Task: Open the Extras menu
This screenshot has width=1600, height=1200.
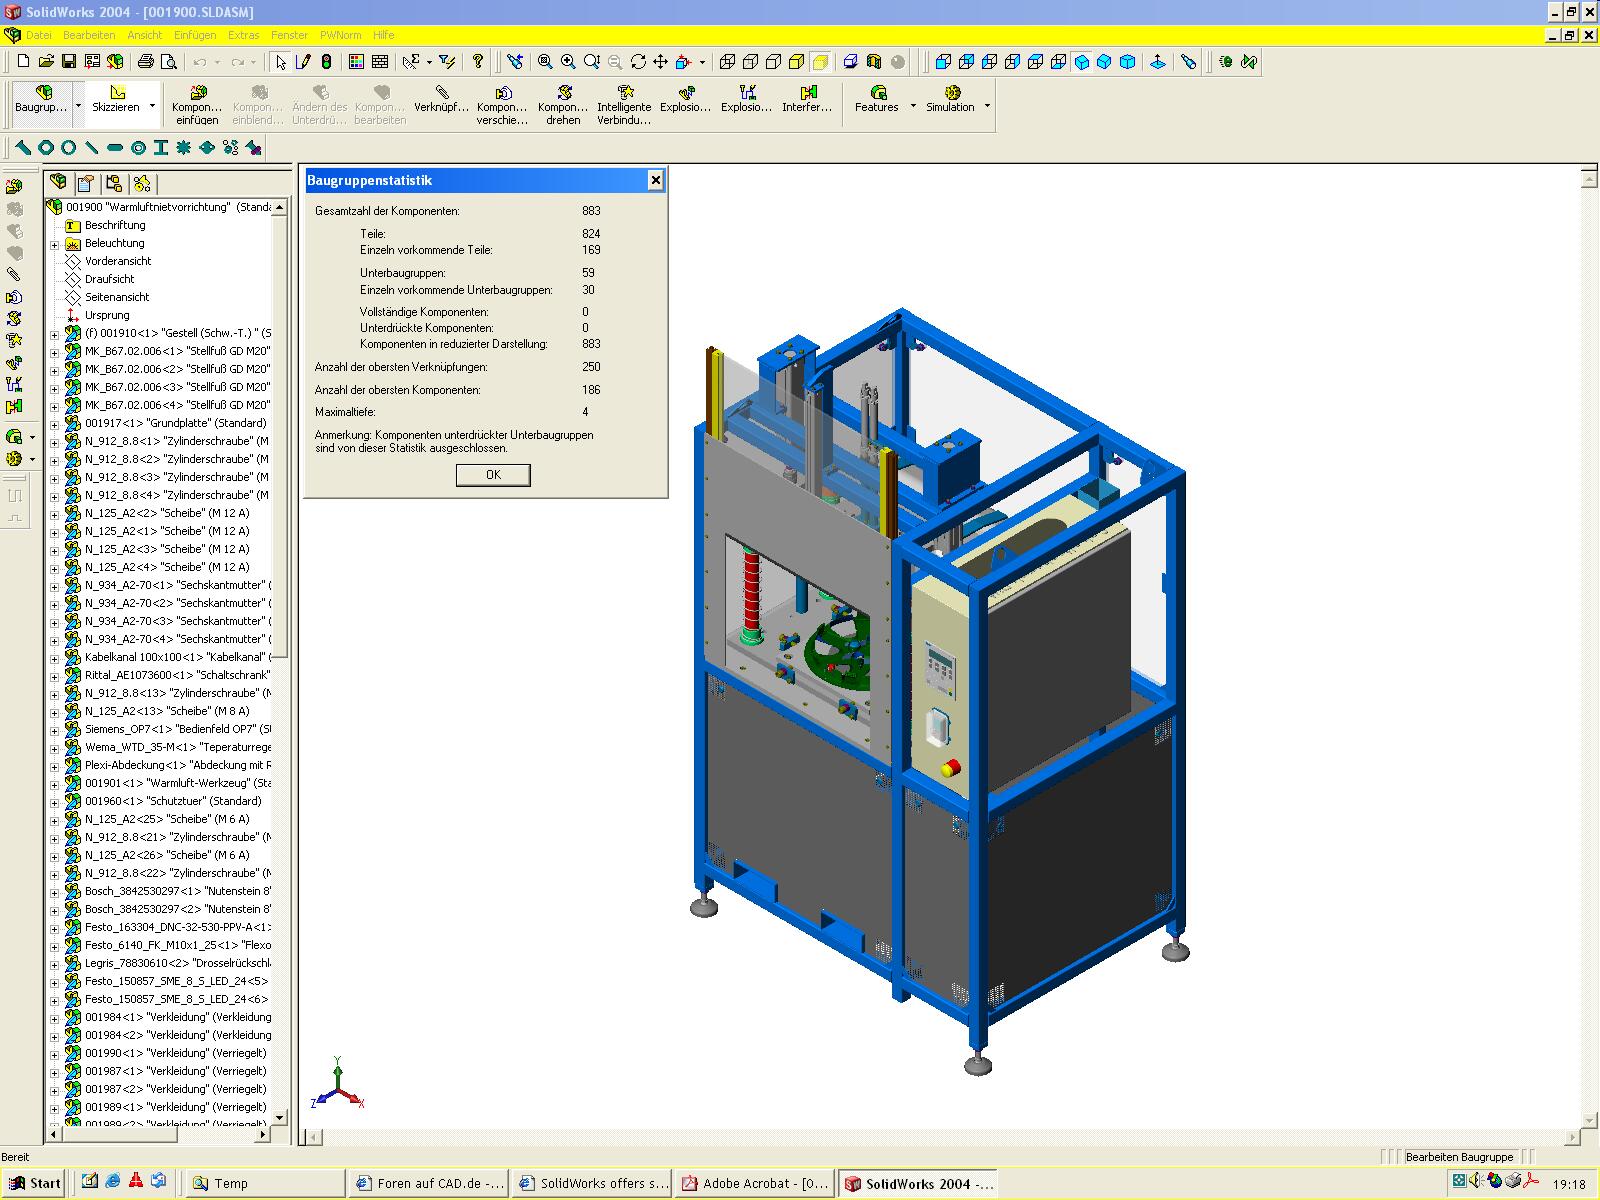Action: pos(243,35)
